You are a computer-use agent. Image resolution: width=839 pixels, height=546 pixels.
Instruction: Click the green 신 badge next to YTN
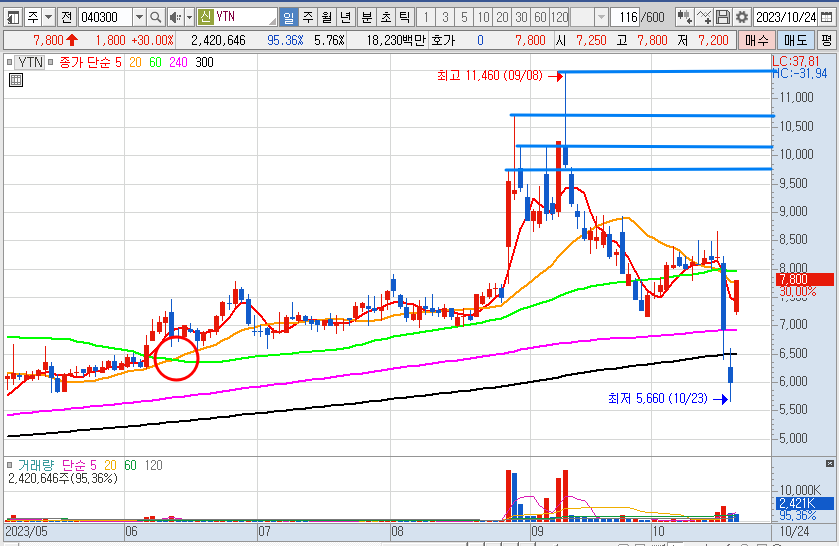(205, 17)
